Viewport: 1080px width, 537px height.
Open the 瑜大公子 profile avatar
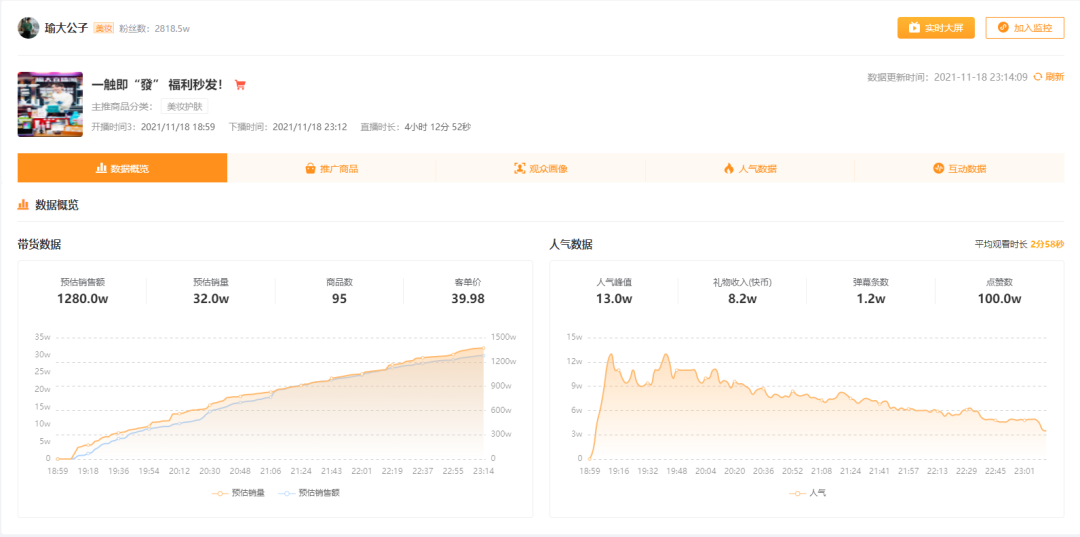click(x=28, y=28)
